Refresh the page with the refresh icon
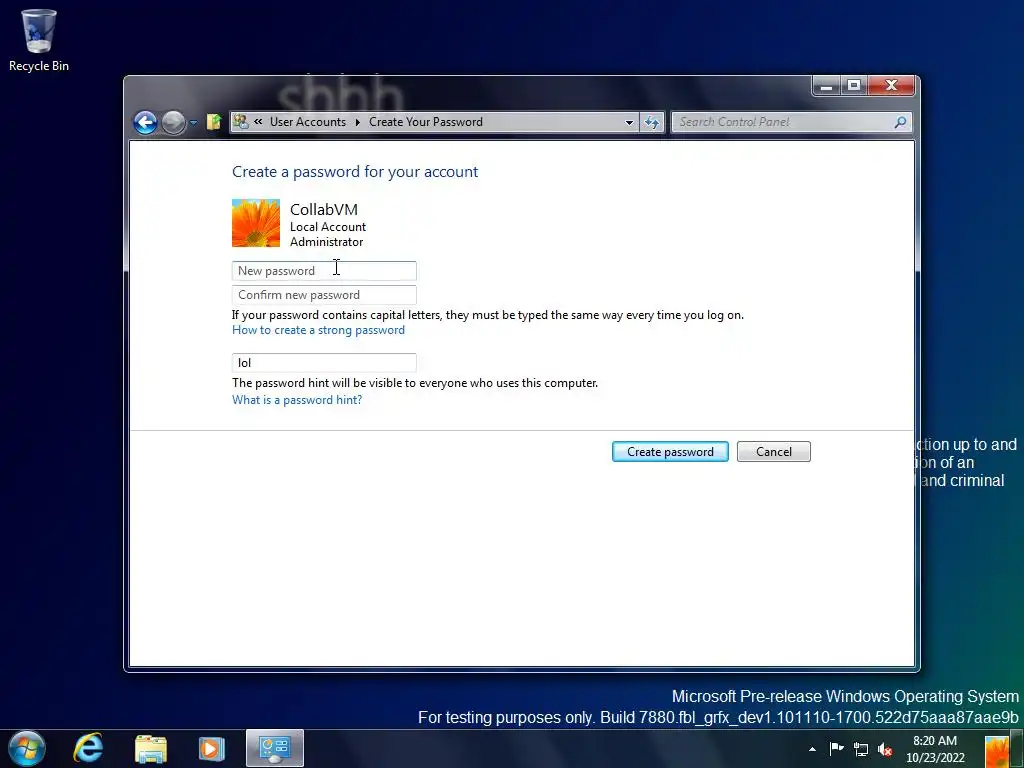Viewport: 1024px width, 768px height. [652, 122]
